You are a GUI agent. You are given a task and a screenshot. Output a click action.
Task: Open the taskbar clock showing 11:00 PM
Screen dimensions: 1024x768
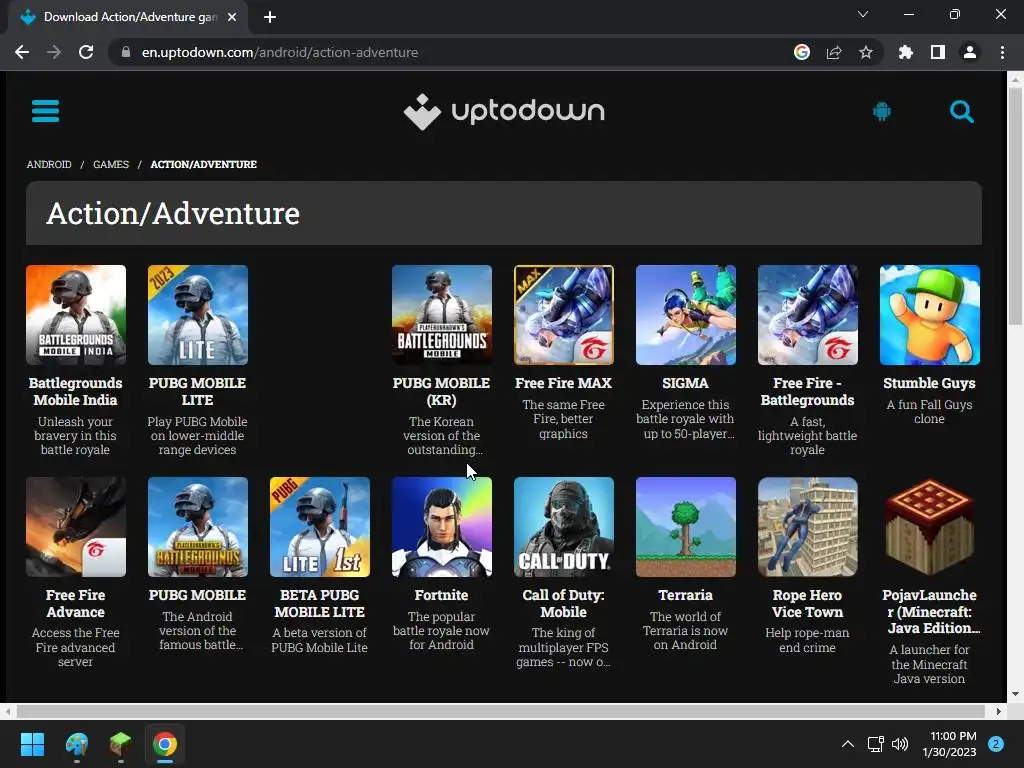(950, 744)
